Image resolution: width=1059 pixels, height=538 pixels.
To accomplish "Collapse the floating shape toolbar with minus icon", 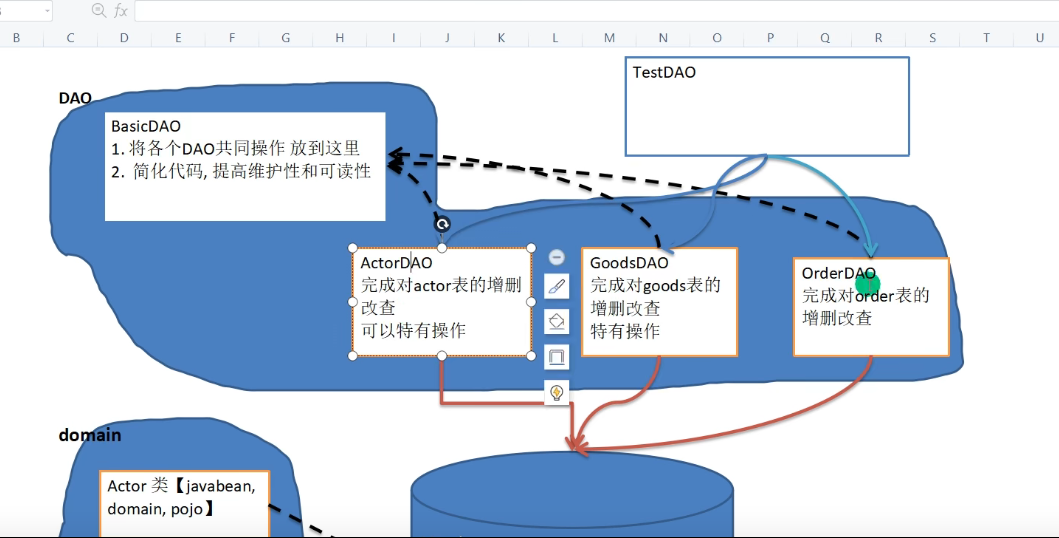I will click(557, 257).
